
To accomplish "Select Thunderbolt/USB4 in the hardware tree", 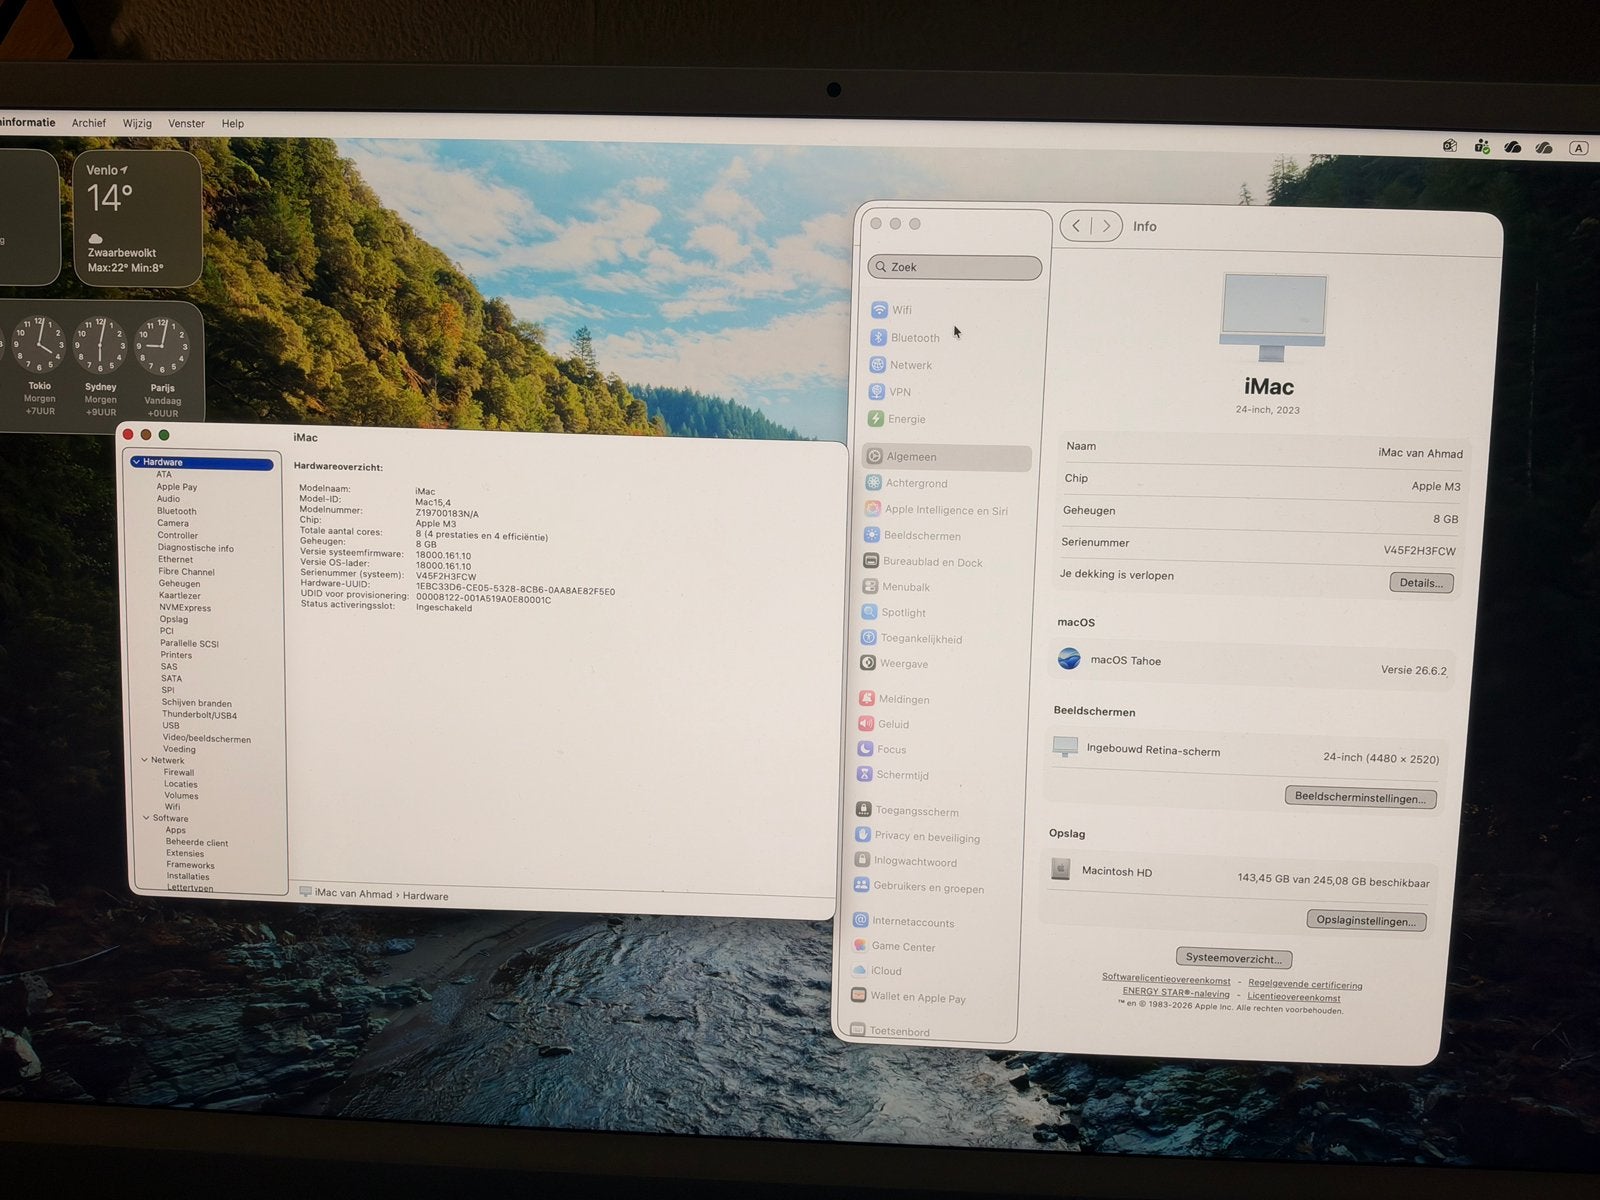I will pos(199,715).
